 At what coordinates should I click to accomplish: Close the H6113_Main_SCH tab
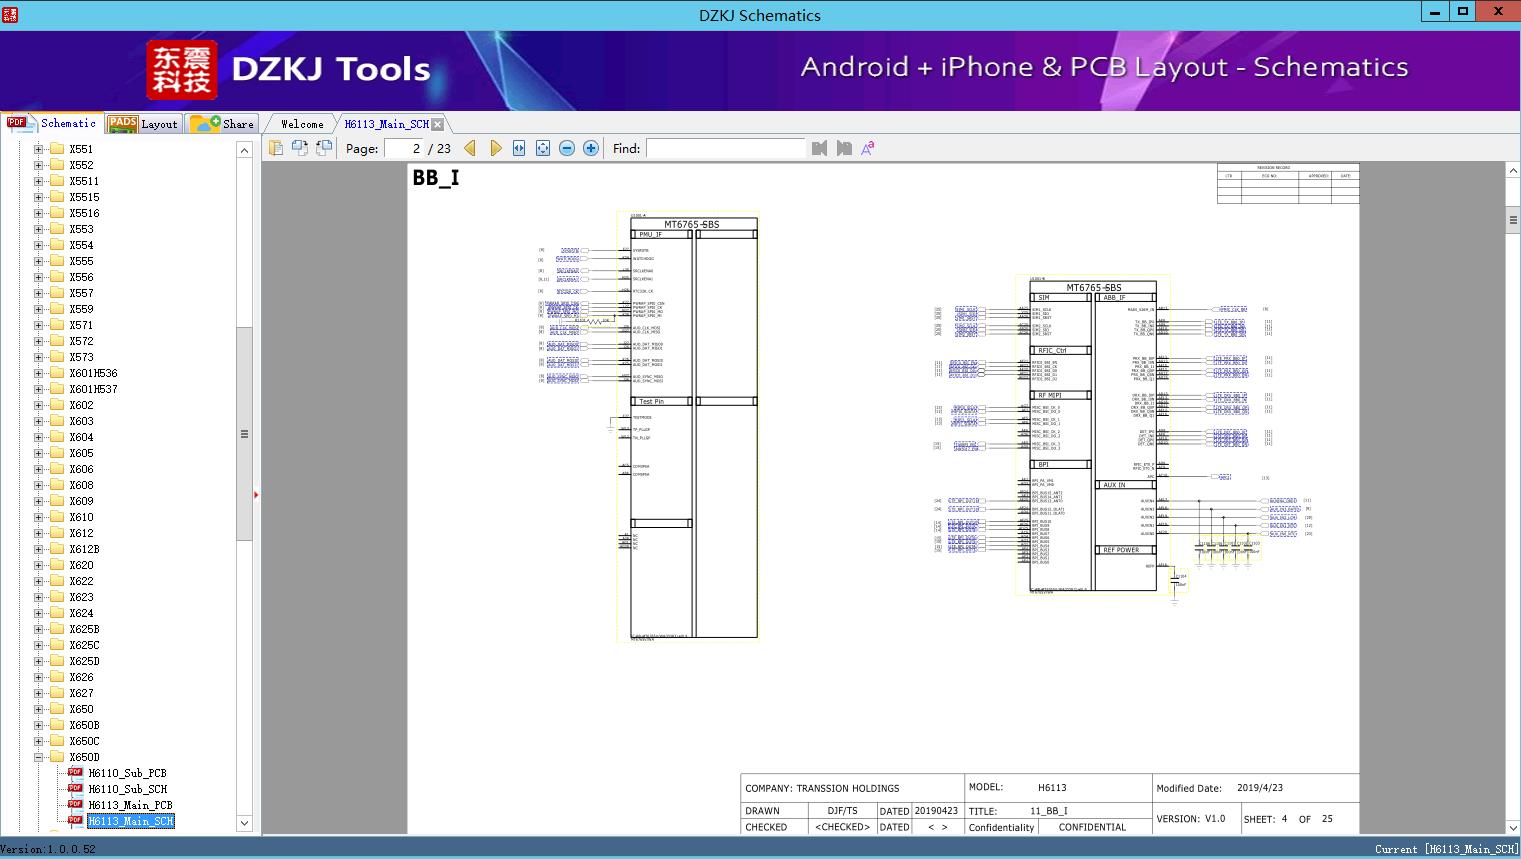point(438,124)
